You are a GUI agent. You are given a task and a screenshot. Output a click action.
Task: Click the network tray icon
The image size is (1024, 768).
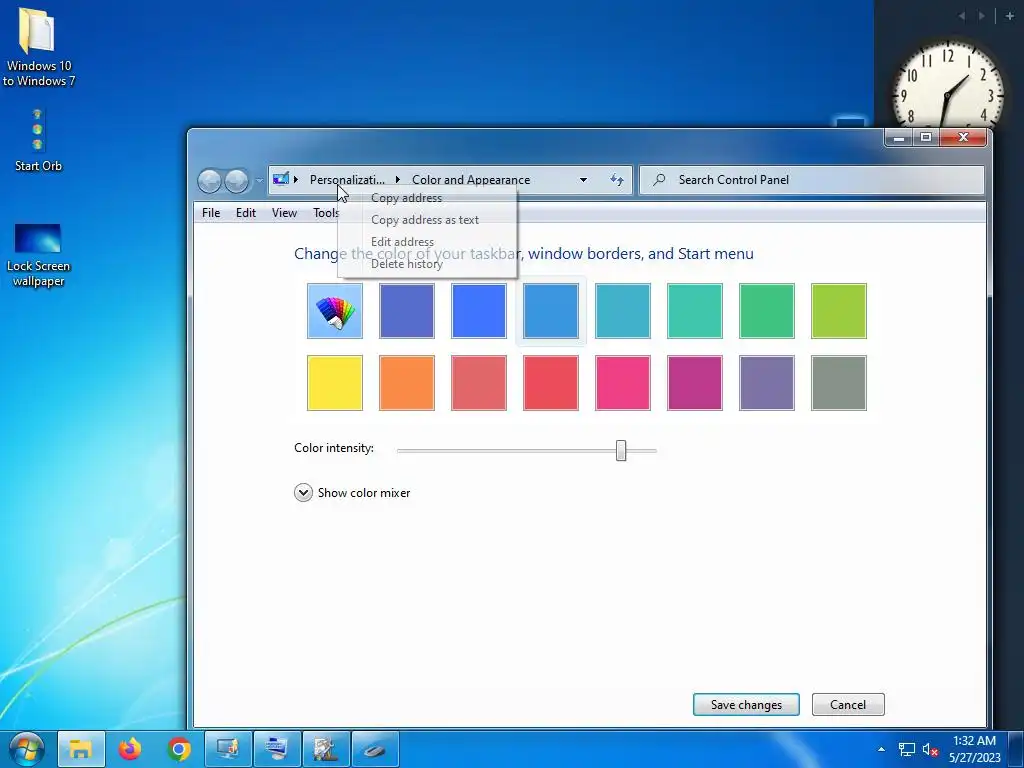click(x=906, y=749)
